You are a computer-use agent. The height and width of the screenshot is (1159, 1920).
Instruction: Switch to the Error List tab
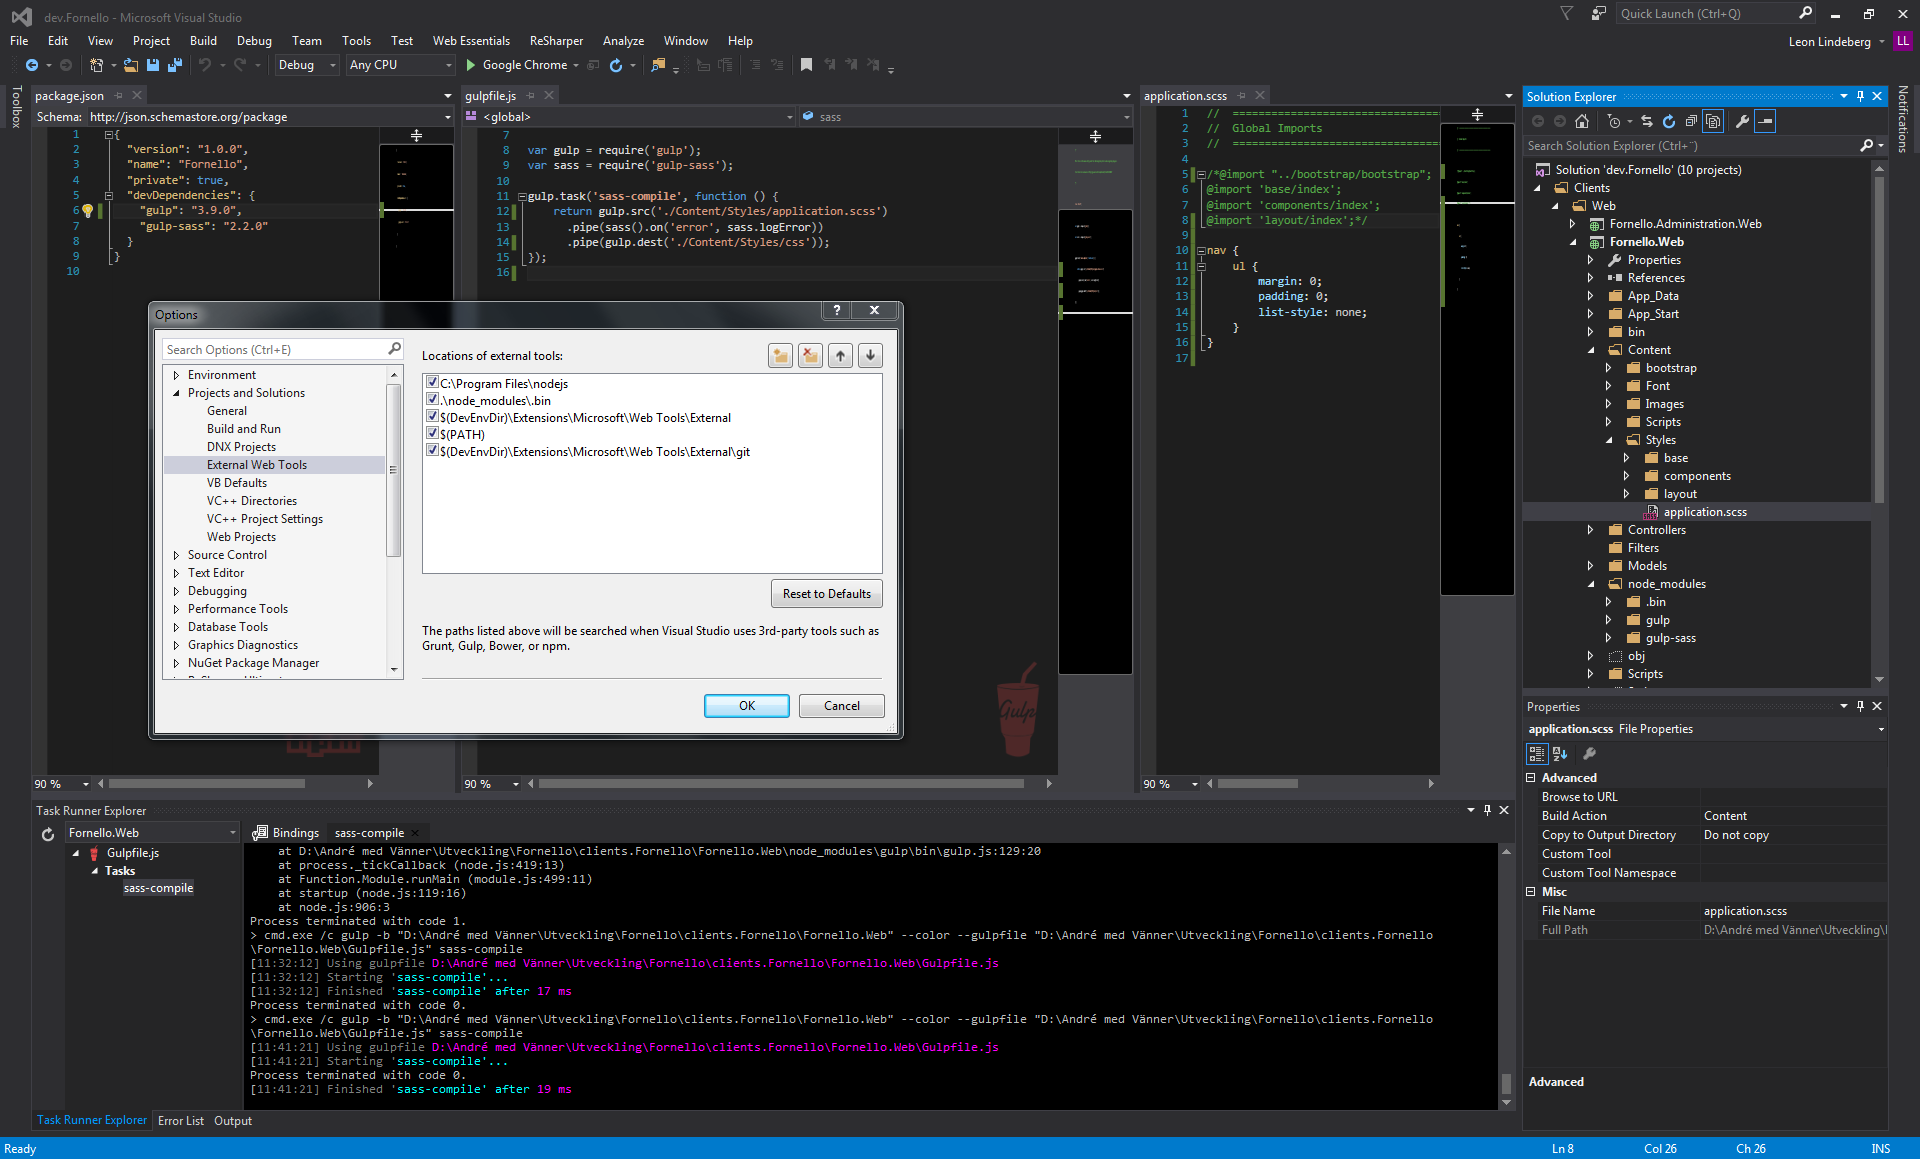point(181,1121)
